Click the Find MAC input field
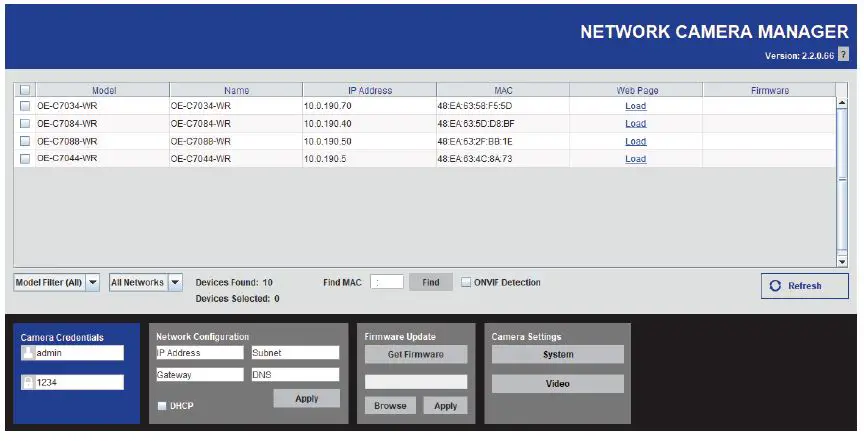 [387, 282]
